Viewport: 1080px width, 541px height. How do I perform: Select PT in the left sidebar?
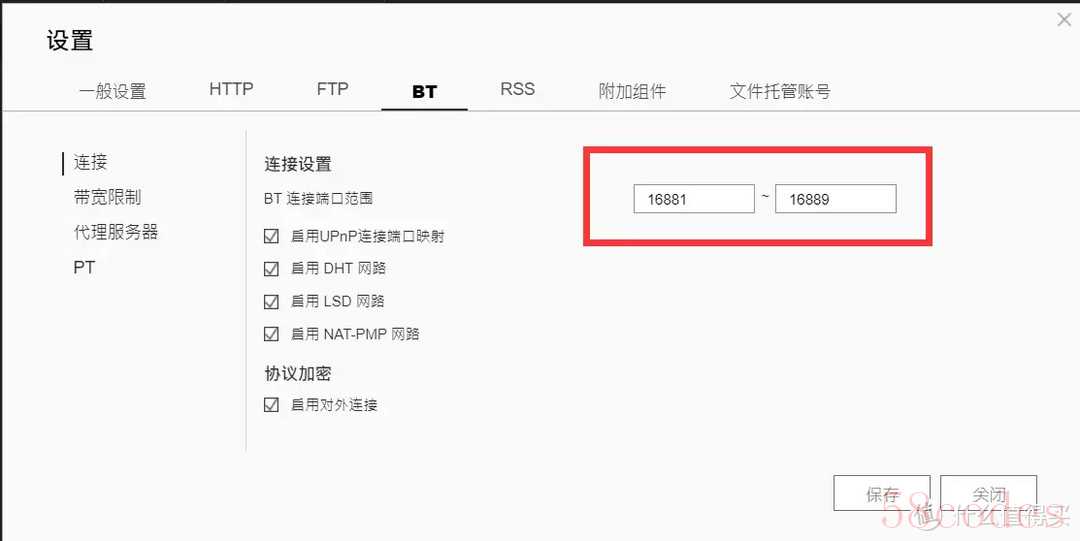pos(84,267)
